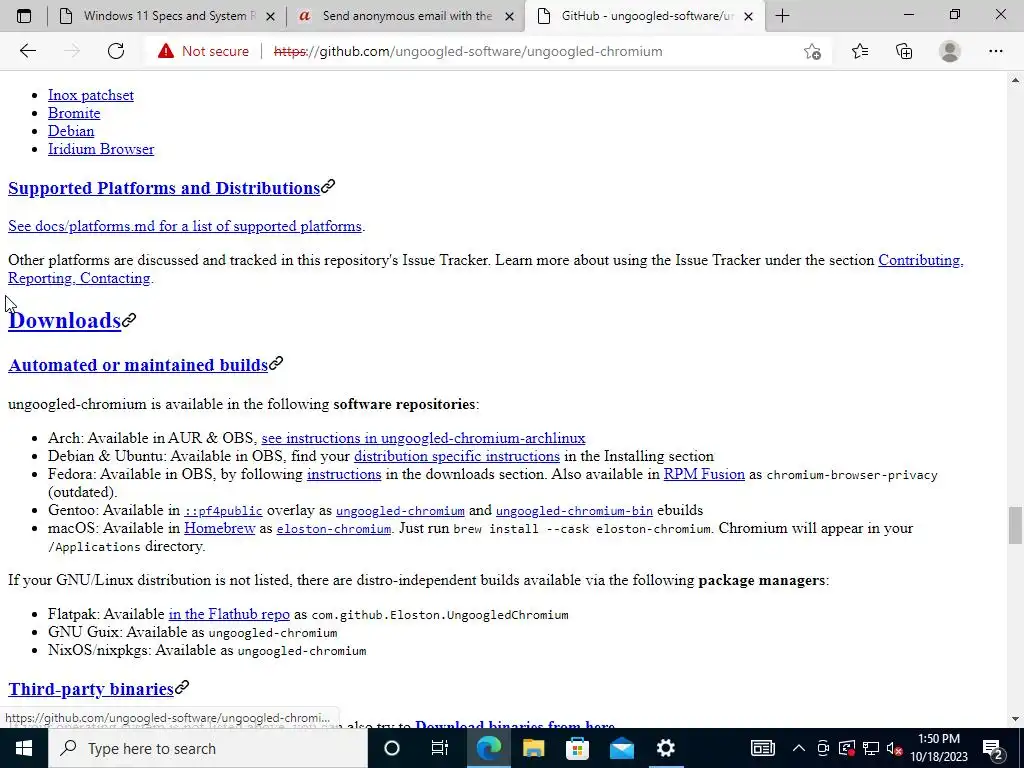Refresh the current page
This screenshot has height=768, width=1024.
coord(116,51)
